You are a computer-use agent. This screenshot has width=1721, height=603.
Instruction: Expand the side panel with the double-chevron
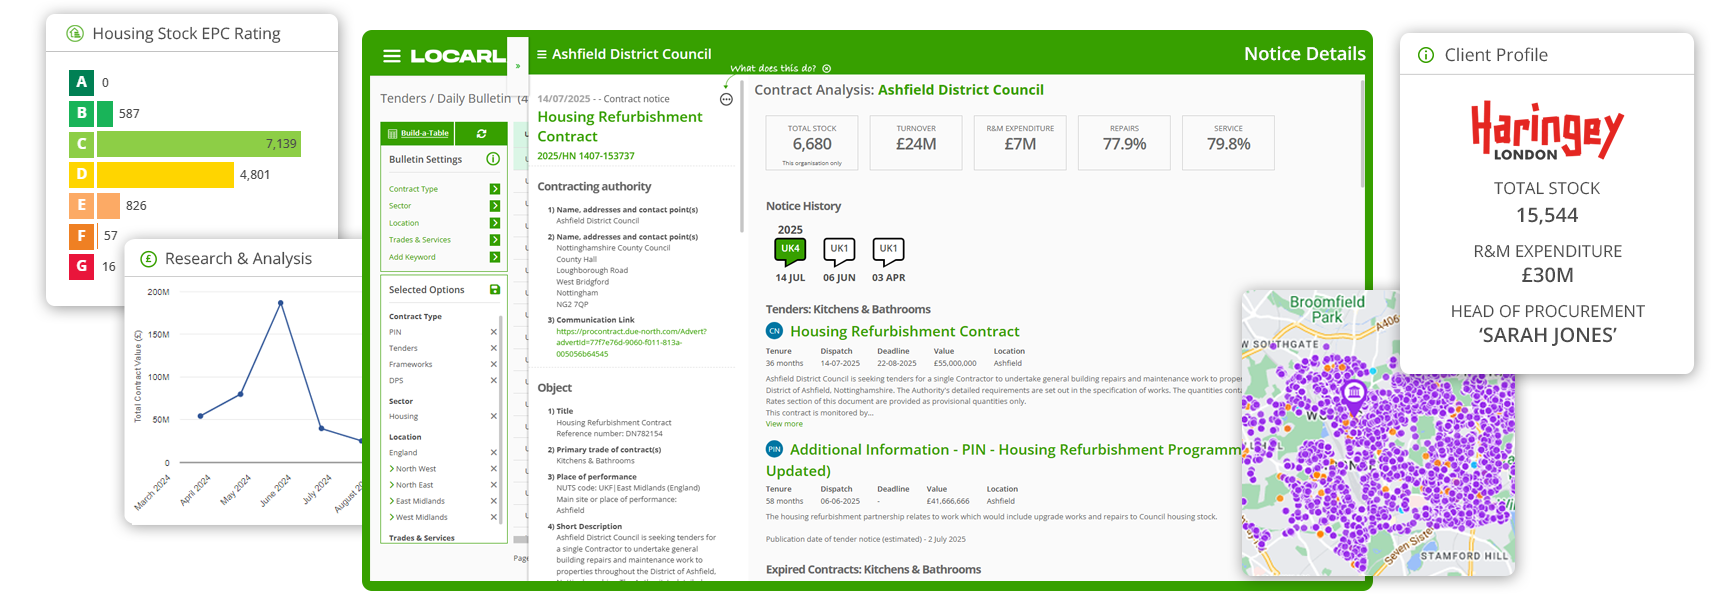tap(518, 66)
